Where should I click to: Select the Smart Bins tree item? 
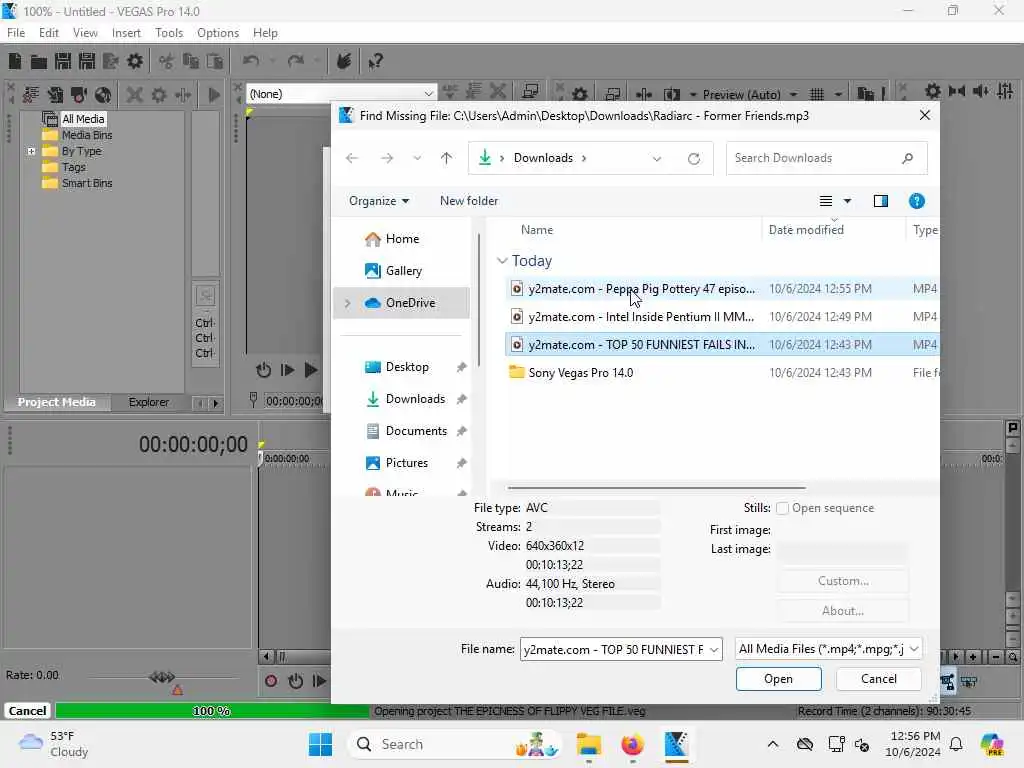(x=86, y=184)
